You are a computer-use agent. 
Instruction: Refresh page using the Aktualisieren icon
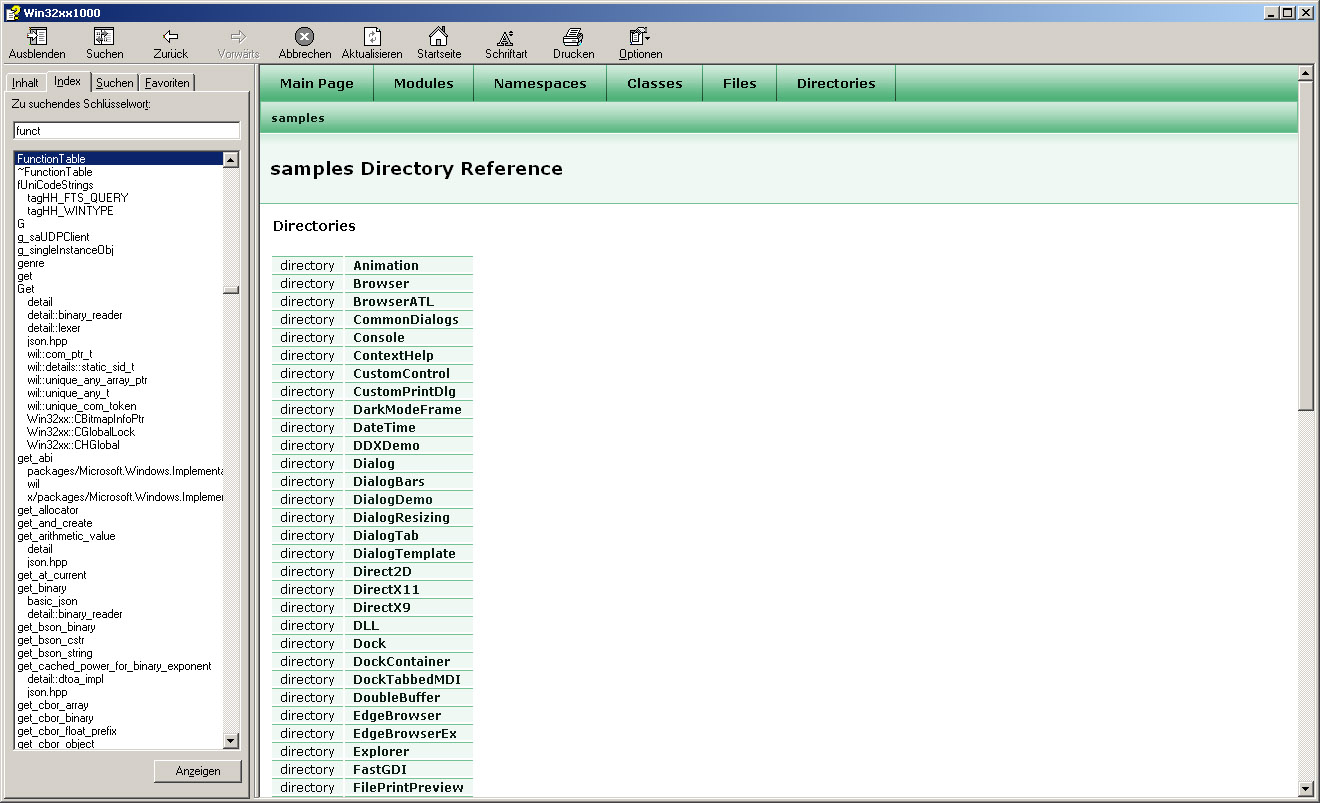[371, 37]
